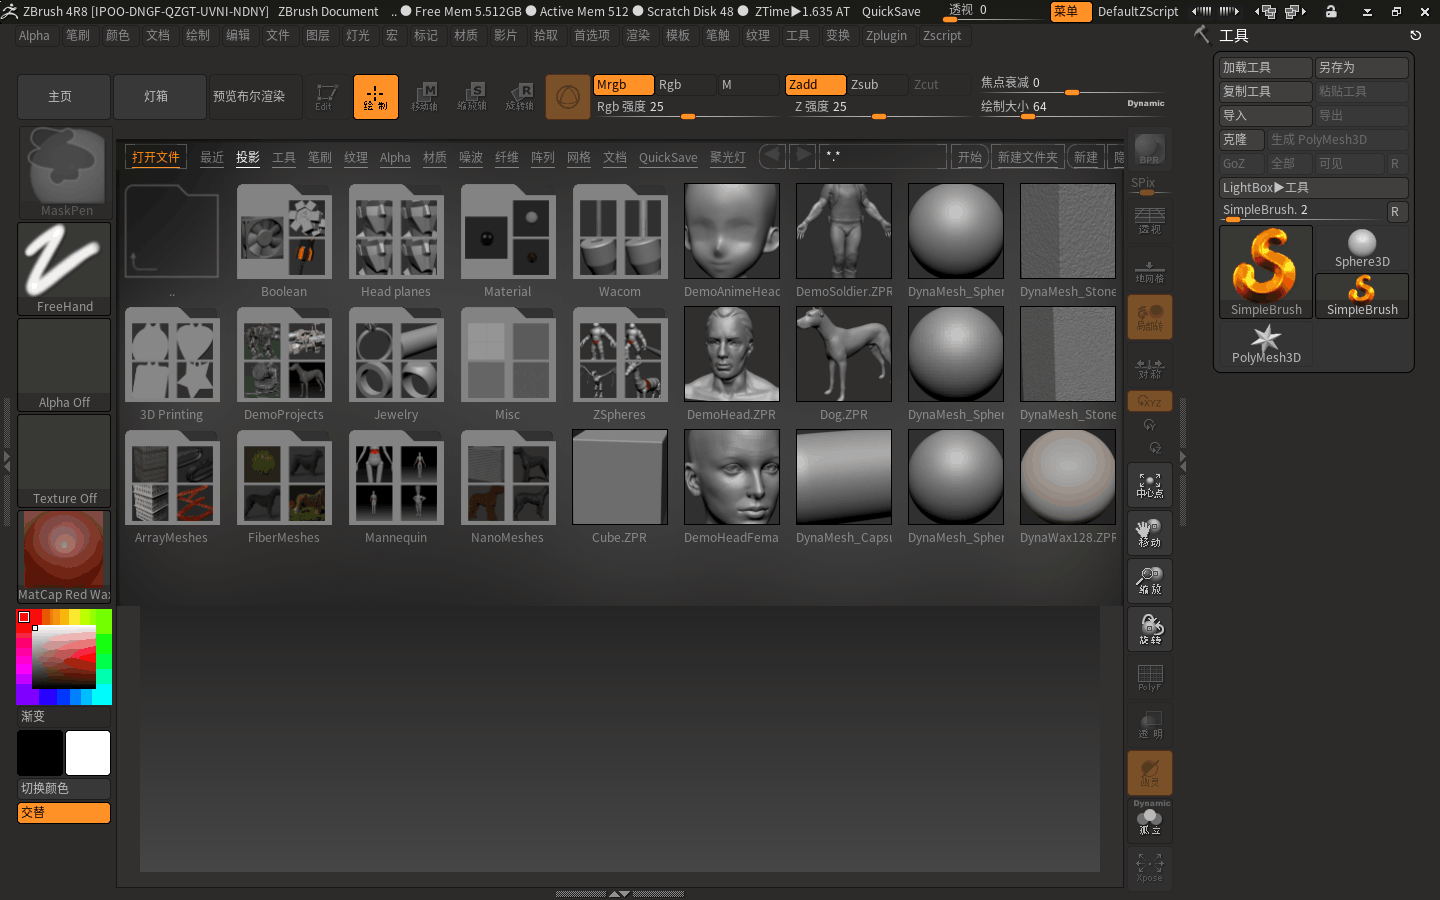Click the 地网格 floor grid icon
1440x900 pixels.
1150,269
